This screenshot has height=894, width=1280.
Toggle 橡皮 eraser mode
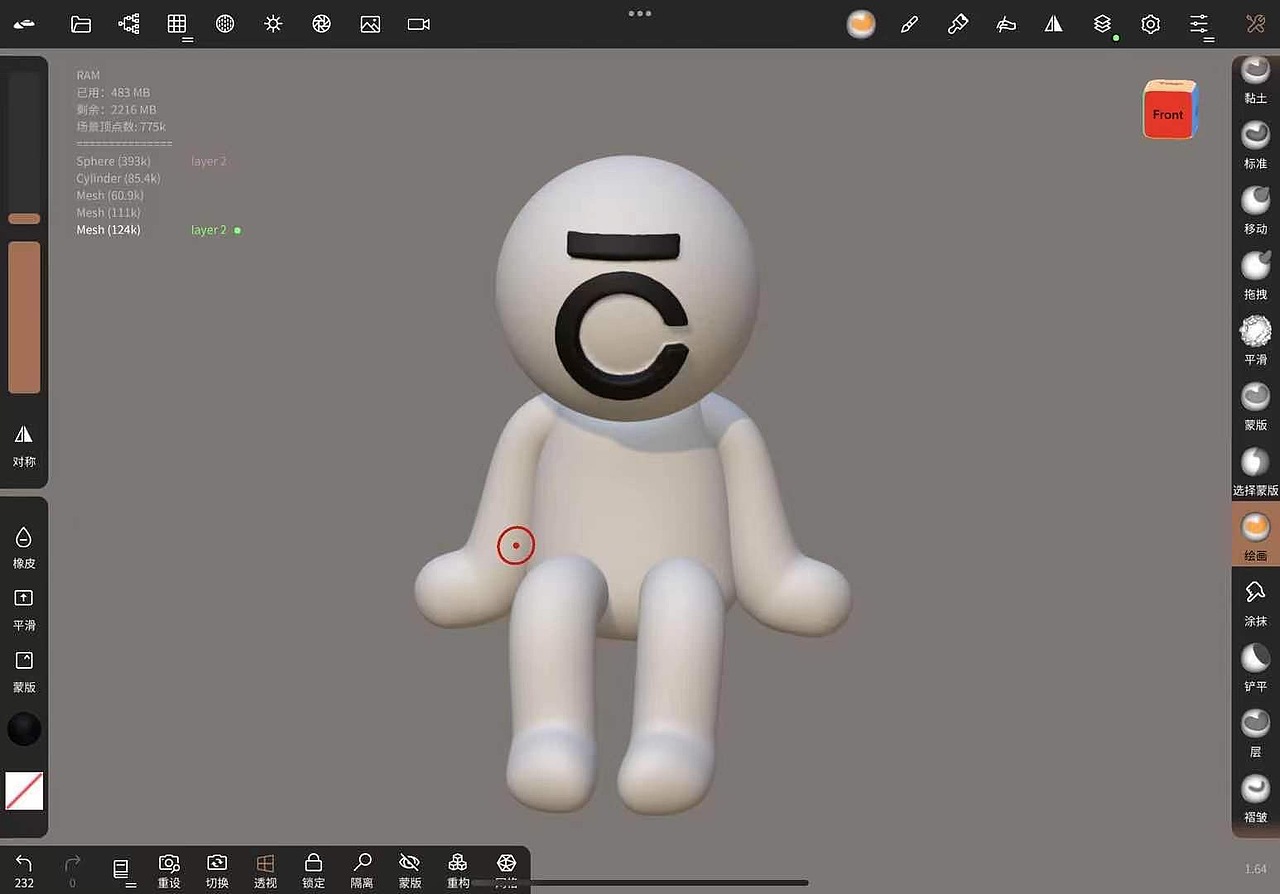point(24,547)
